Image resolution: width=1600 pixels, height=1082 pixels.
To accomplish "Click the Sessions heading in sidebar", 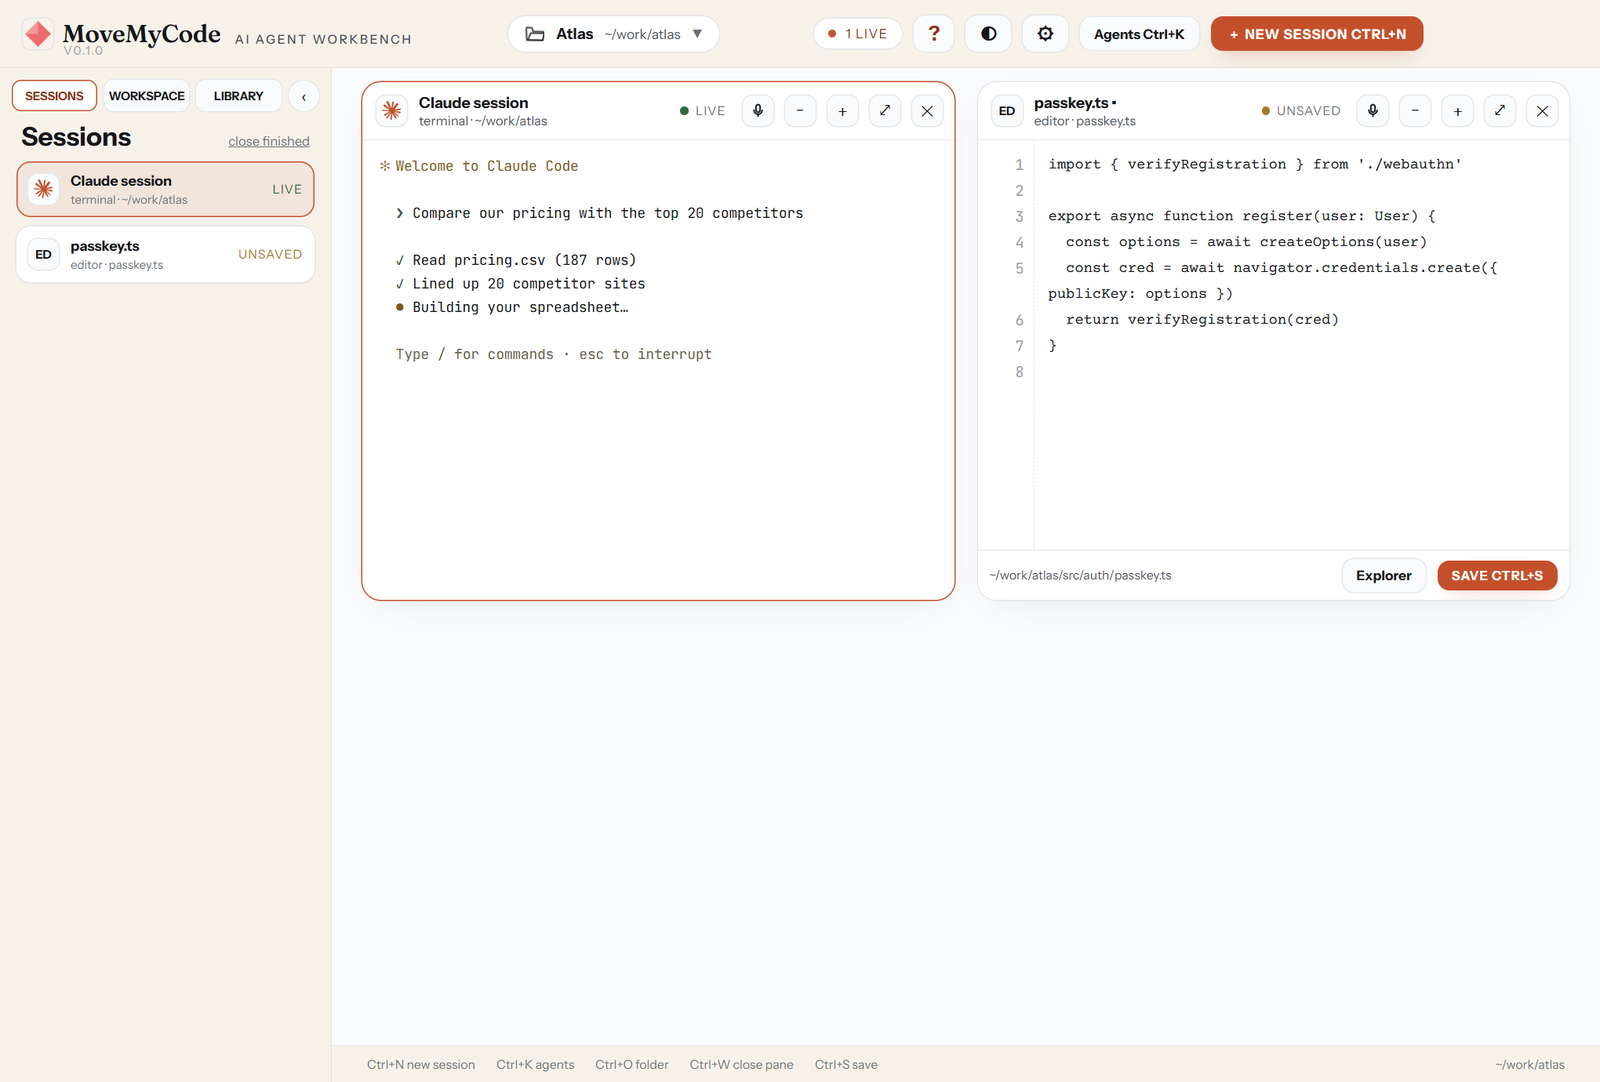I will click(76, 137).
